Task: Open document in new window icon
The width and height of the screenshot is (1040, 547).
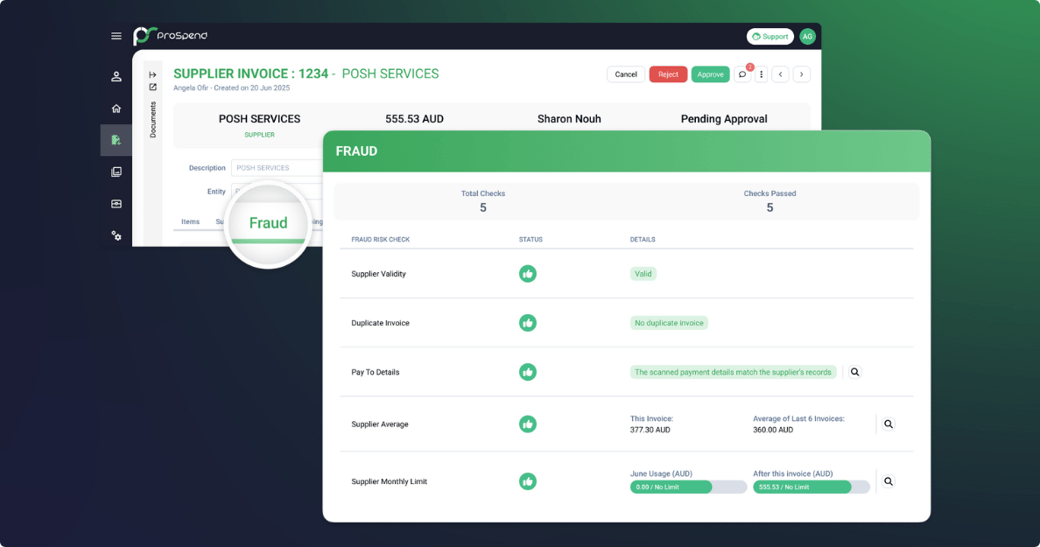Action: 153,87
